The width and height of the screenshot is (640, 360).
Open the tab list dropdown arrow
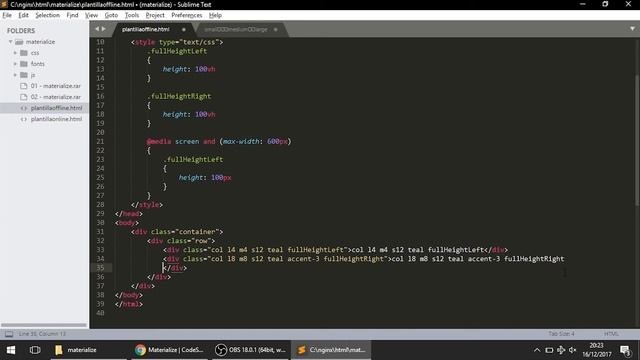(632, 29)
